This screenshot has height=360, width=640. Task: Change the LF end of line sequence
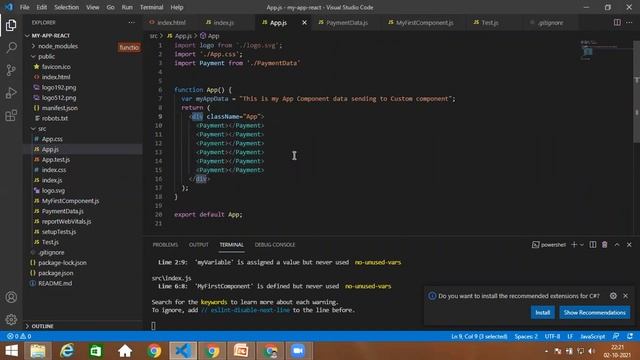point(570,336)
